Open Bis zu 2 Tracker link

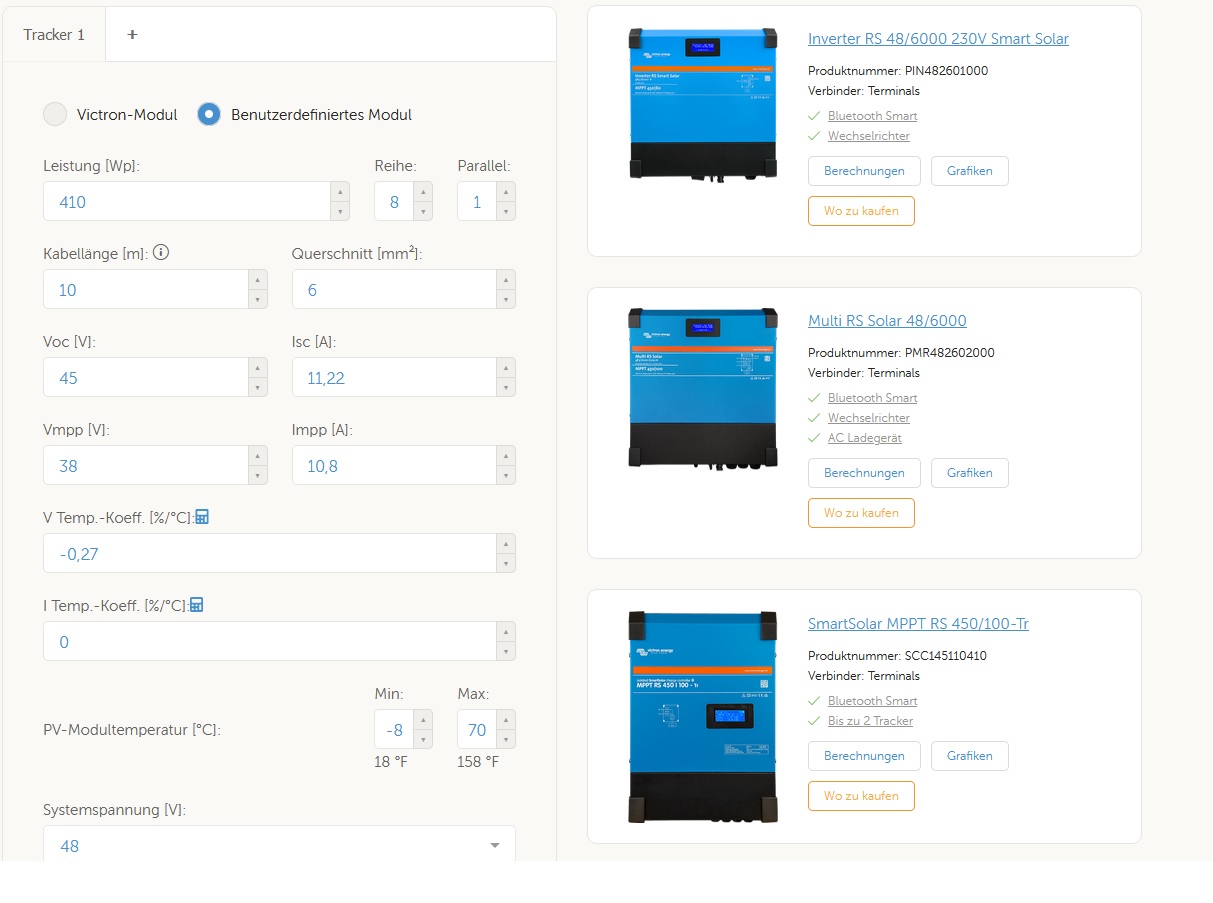pos(870,721)
